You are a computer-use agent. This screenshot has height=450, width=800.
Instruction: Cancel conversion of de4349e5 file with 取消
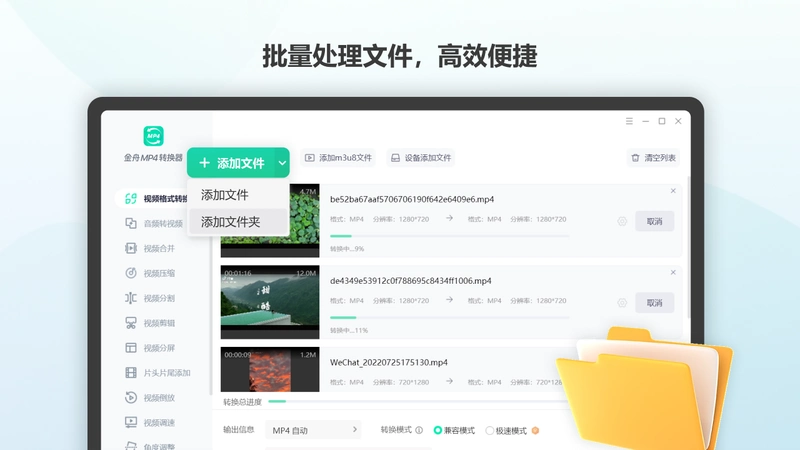pos(655,303)
